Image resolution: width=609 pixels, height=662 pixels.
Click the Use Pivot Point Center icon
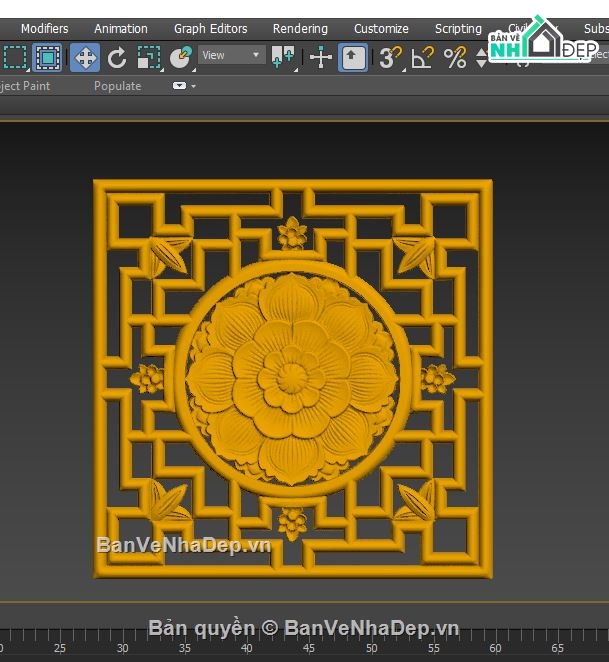283,57
